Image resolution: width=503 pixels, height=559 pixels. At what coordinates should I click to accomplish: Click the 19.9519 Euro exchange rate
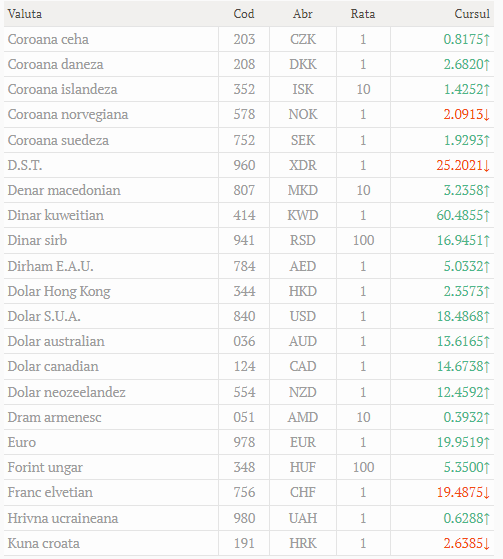(463, 442)
